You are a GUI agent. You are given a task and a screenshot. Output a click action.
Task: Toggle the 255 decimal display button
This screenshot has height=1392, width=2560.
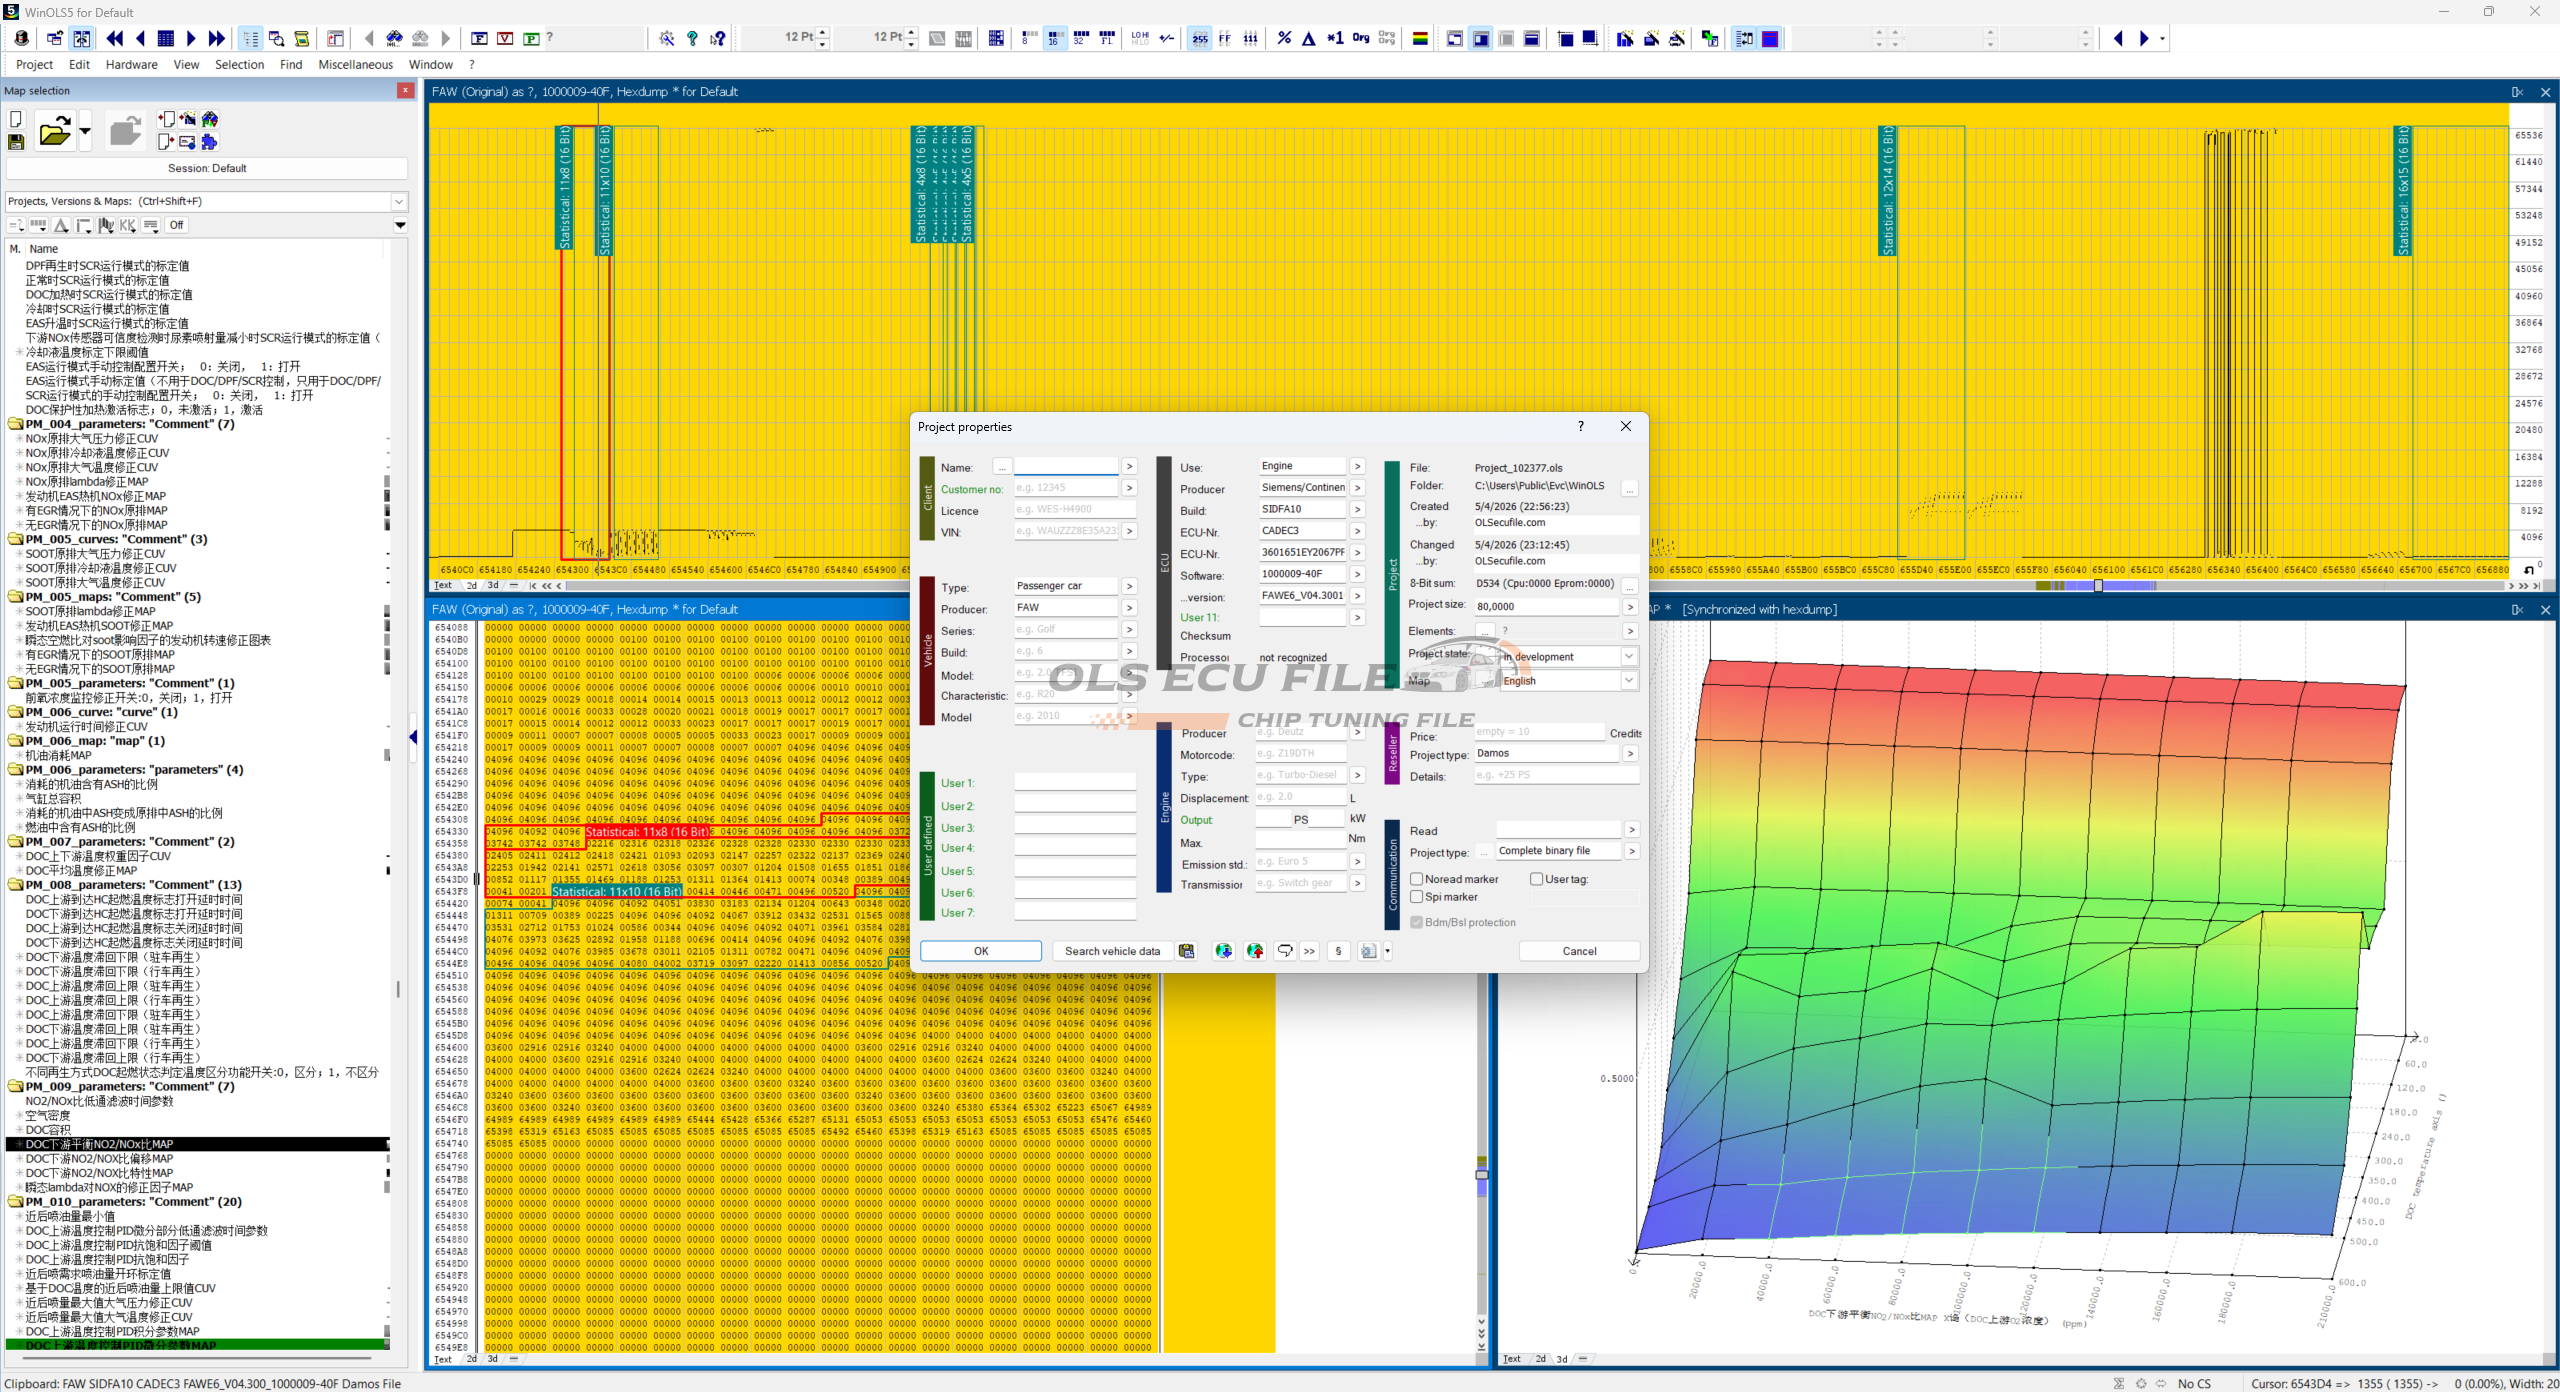tap(1200, 39)
